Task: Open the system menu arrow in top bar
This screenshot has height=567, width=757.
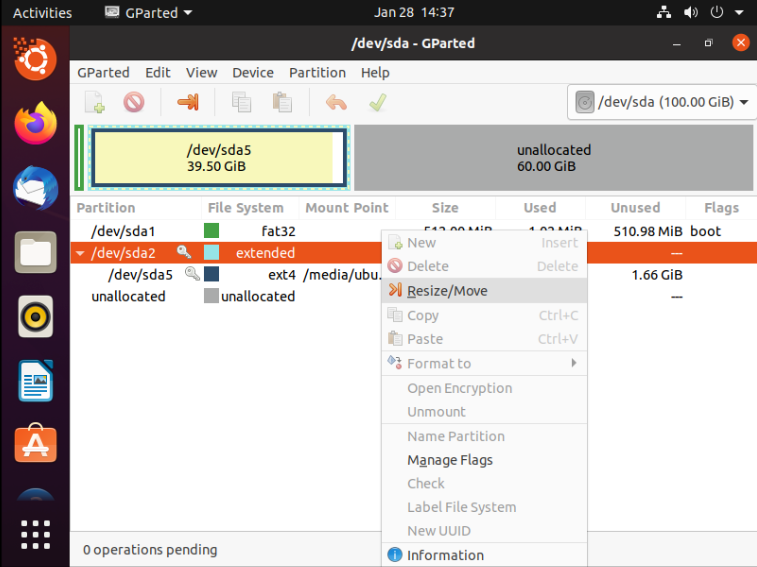Action: pyautogui.click(x=739, y=13)
